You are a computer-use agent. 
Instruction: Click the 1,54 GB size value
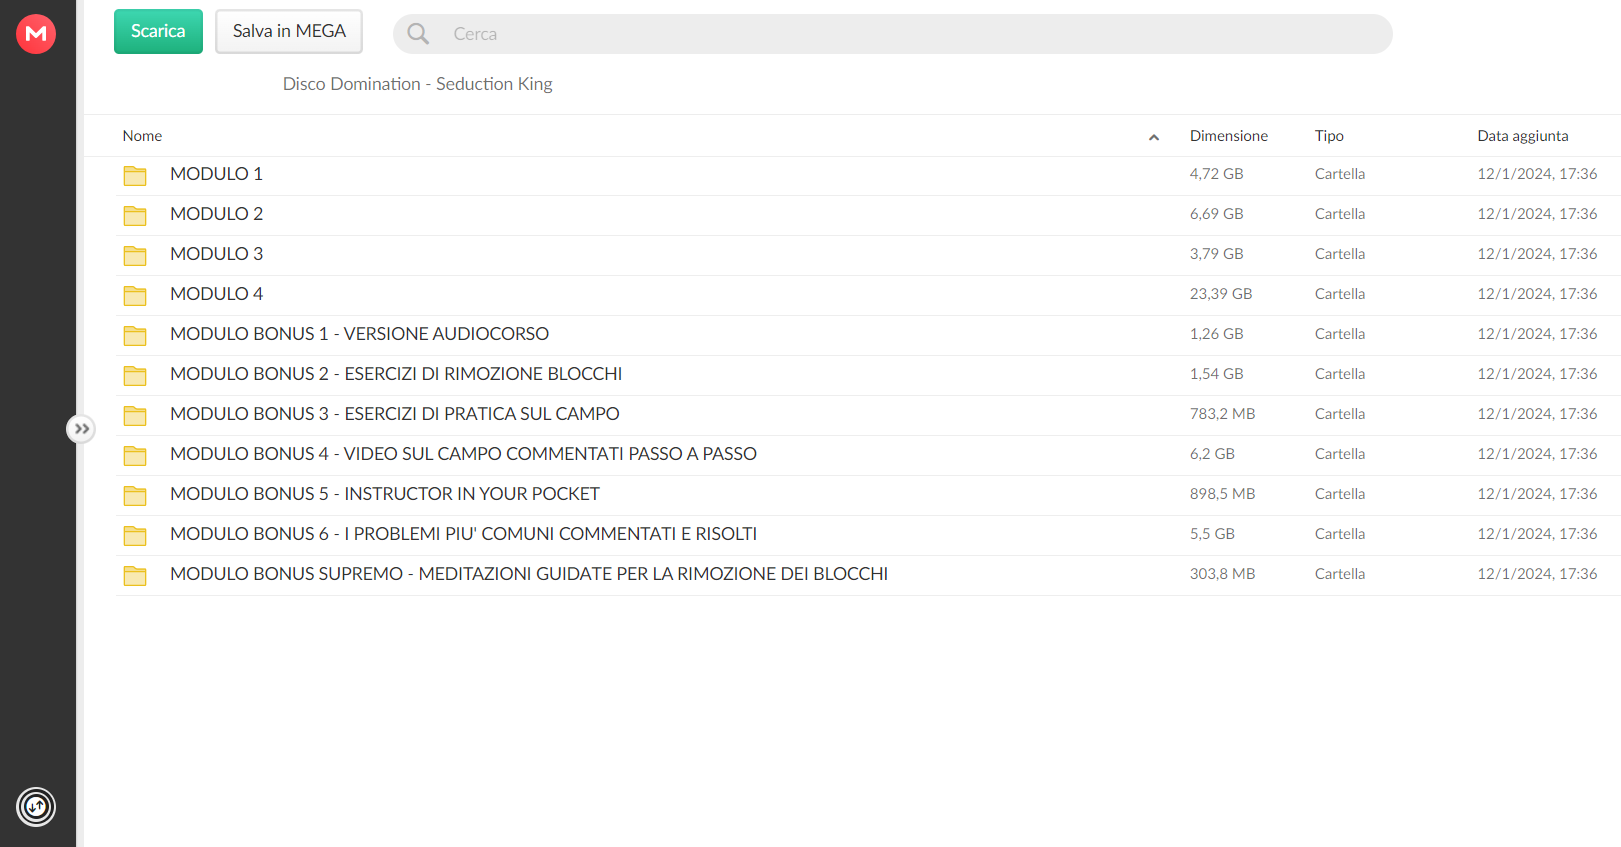pyautogui.click(x=1216, y=374)
